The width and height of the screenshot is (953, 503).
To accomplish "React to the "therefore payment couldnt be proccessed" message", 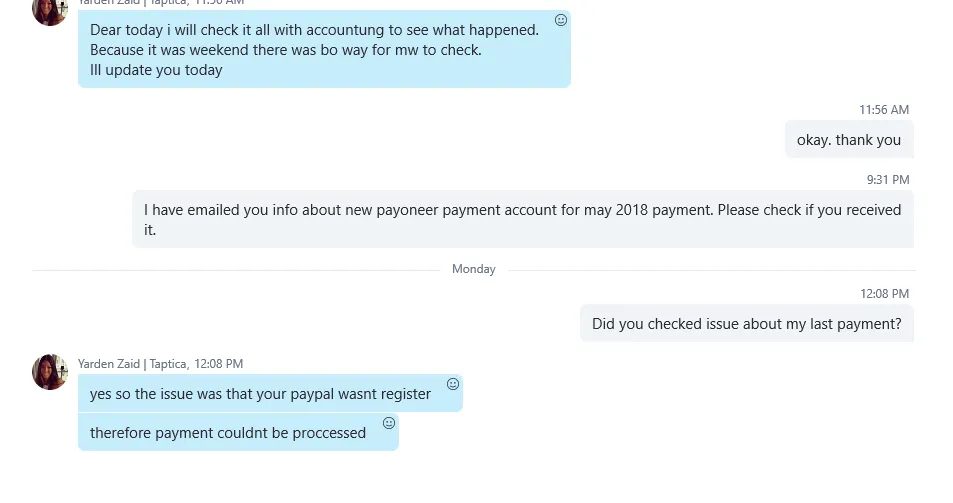I will coord(389,423).
